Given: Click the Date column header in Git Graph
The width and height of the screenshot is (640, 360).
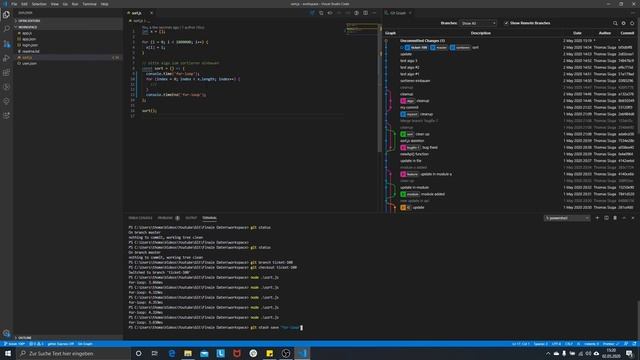Looking at the screenshot, I should pyautogui.click(x=577, y=33).
